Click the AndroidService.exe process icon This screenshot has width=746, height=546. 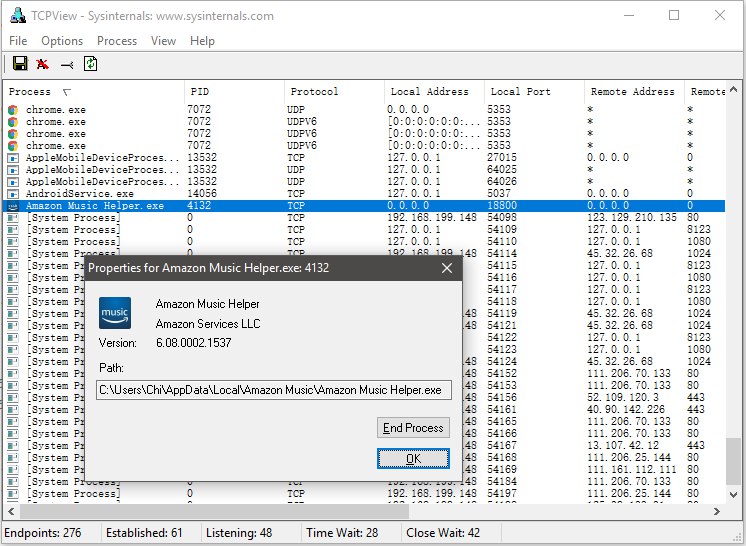pos(13,194)
